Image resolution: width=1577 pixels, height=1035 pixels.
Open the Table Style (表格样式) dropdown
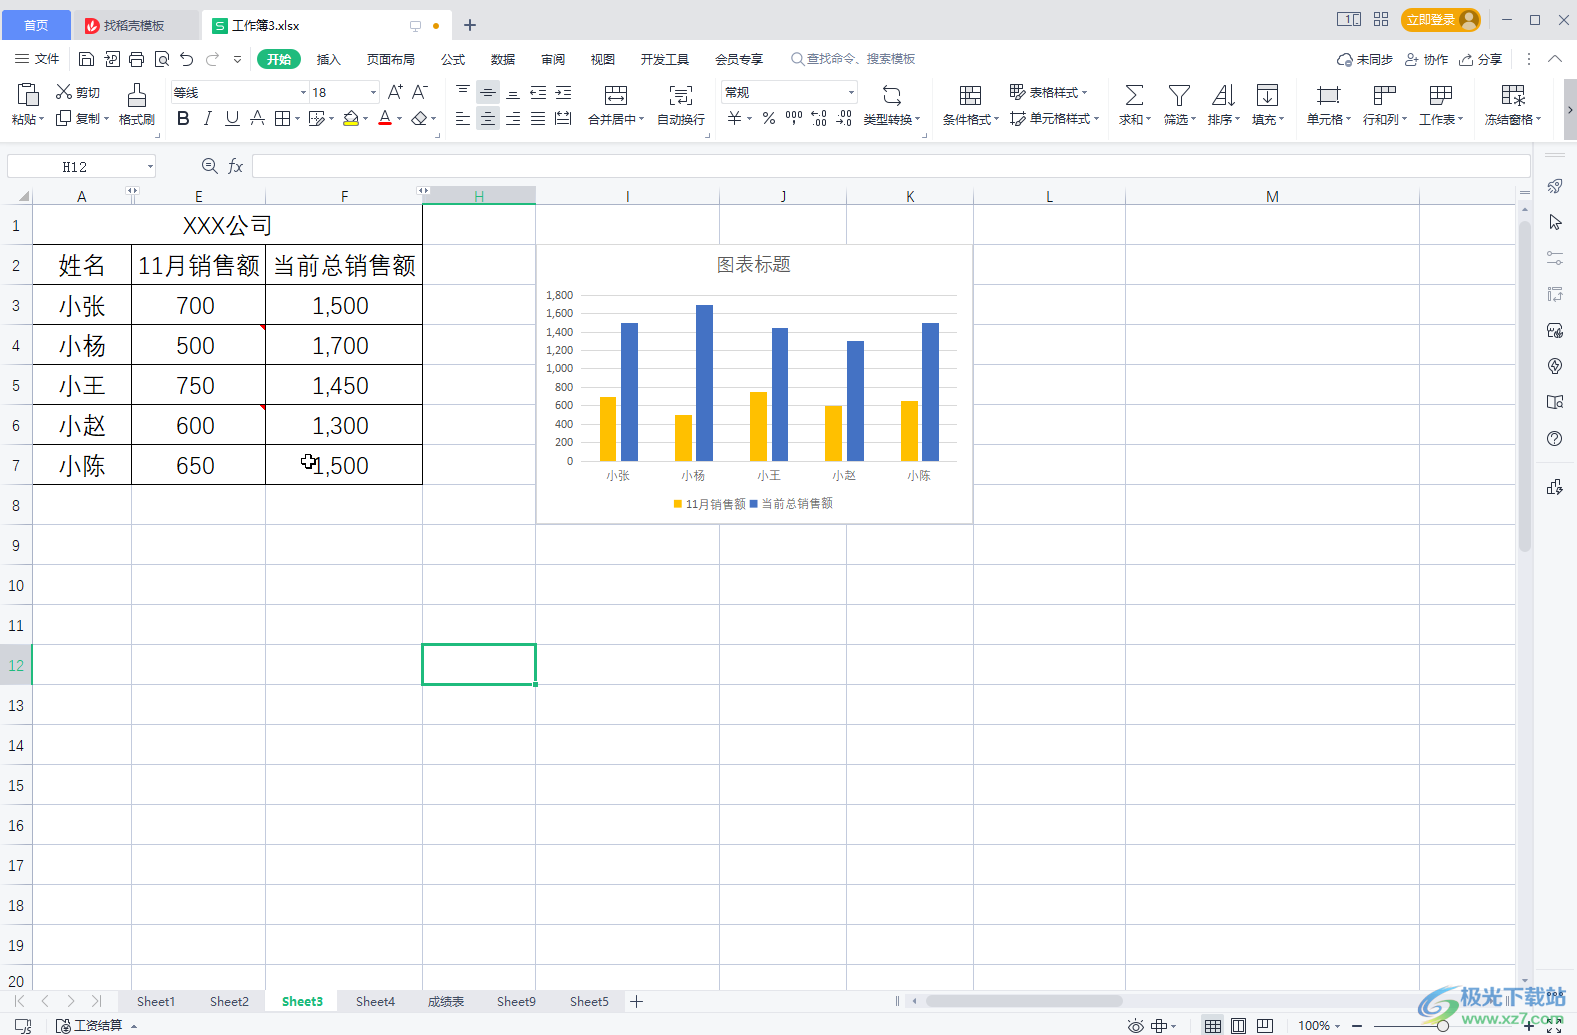(x=1048, y=92)
